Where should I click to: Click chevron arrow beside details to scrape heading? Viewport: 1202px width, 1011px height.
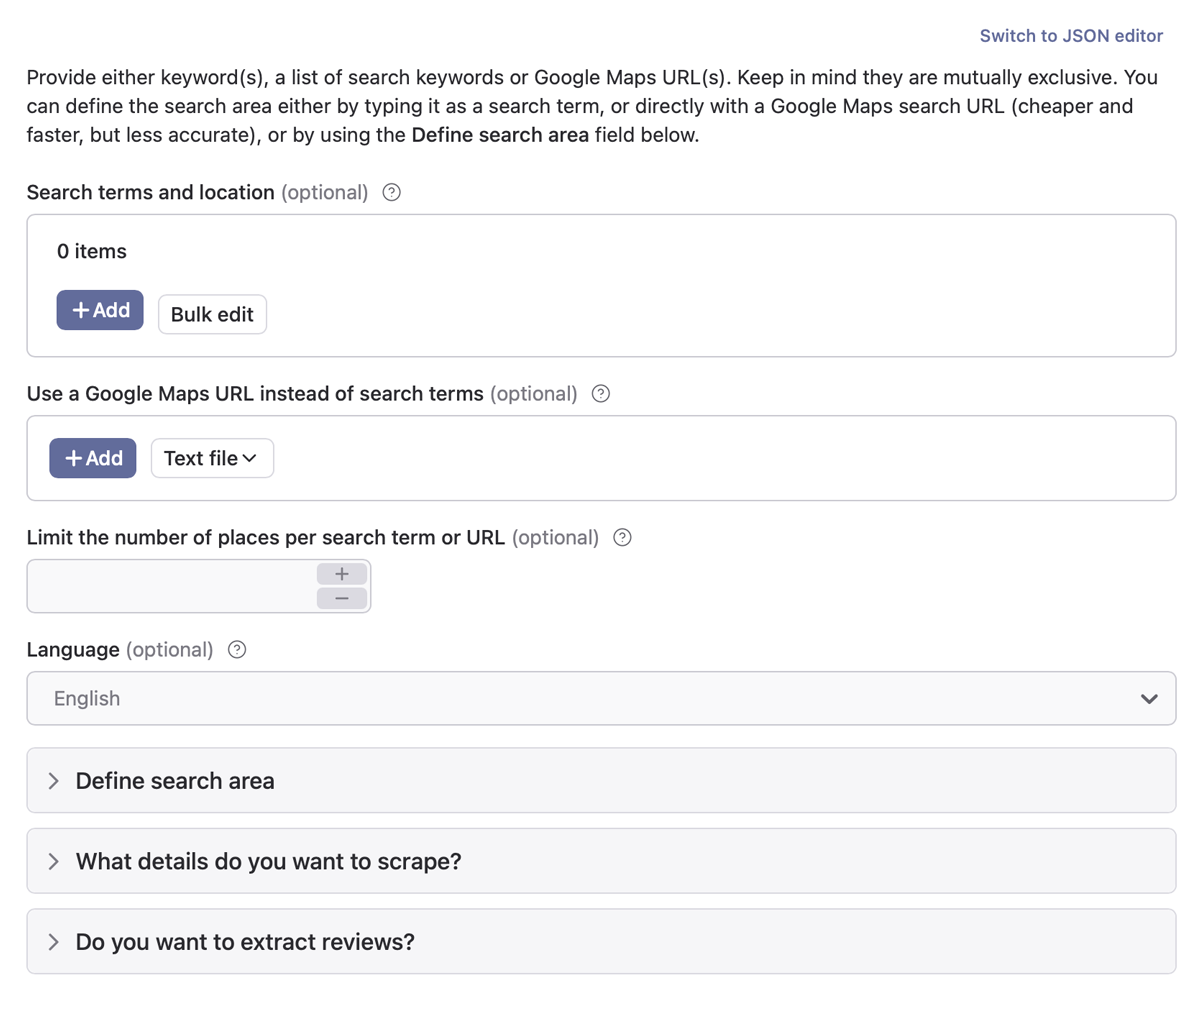(54, 861)
